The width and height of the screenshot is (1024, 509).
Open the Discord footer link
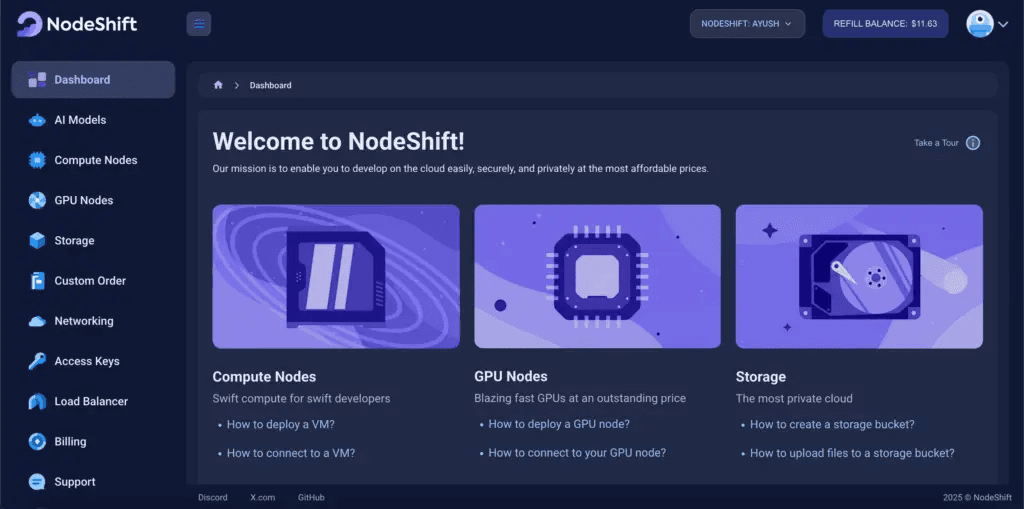(x=213, y=497)
